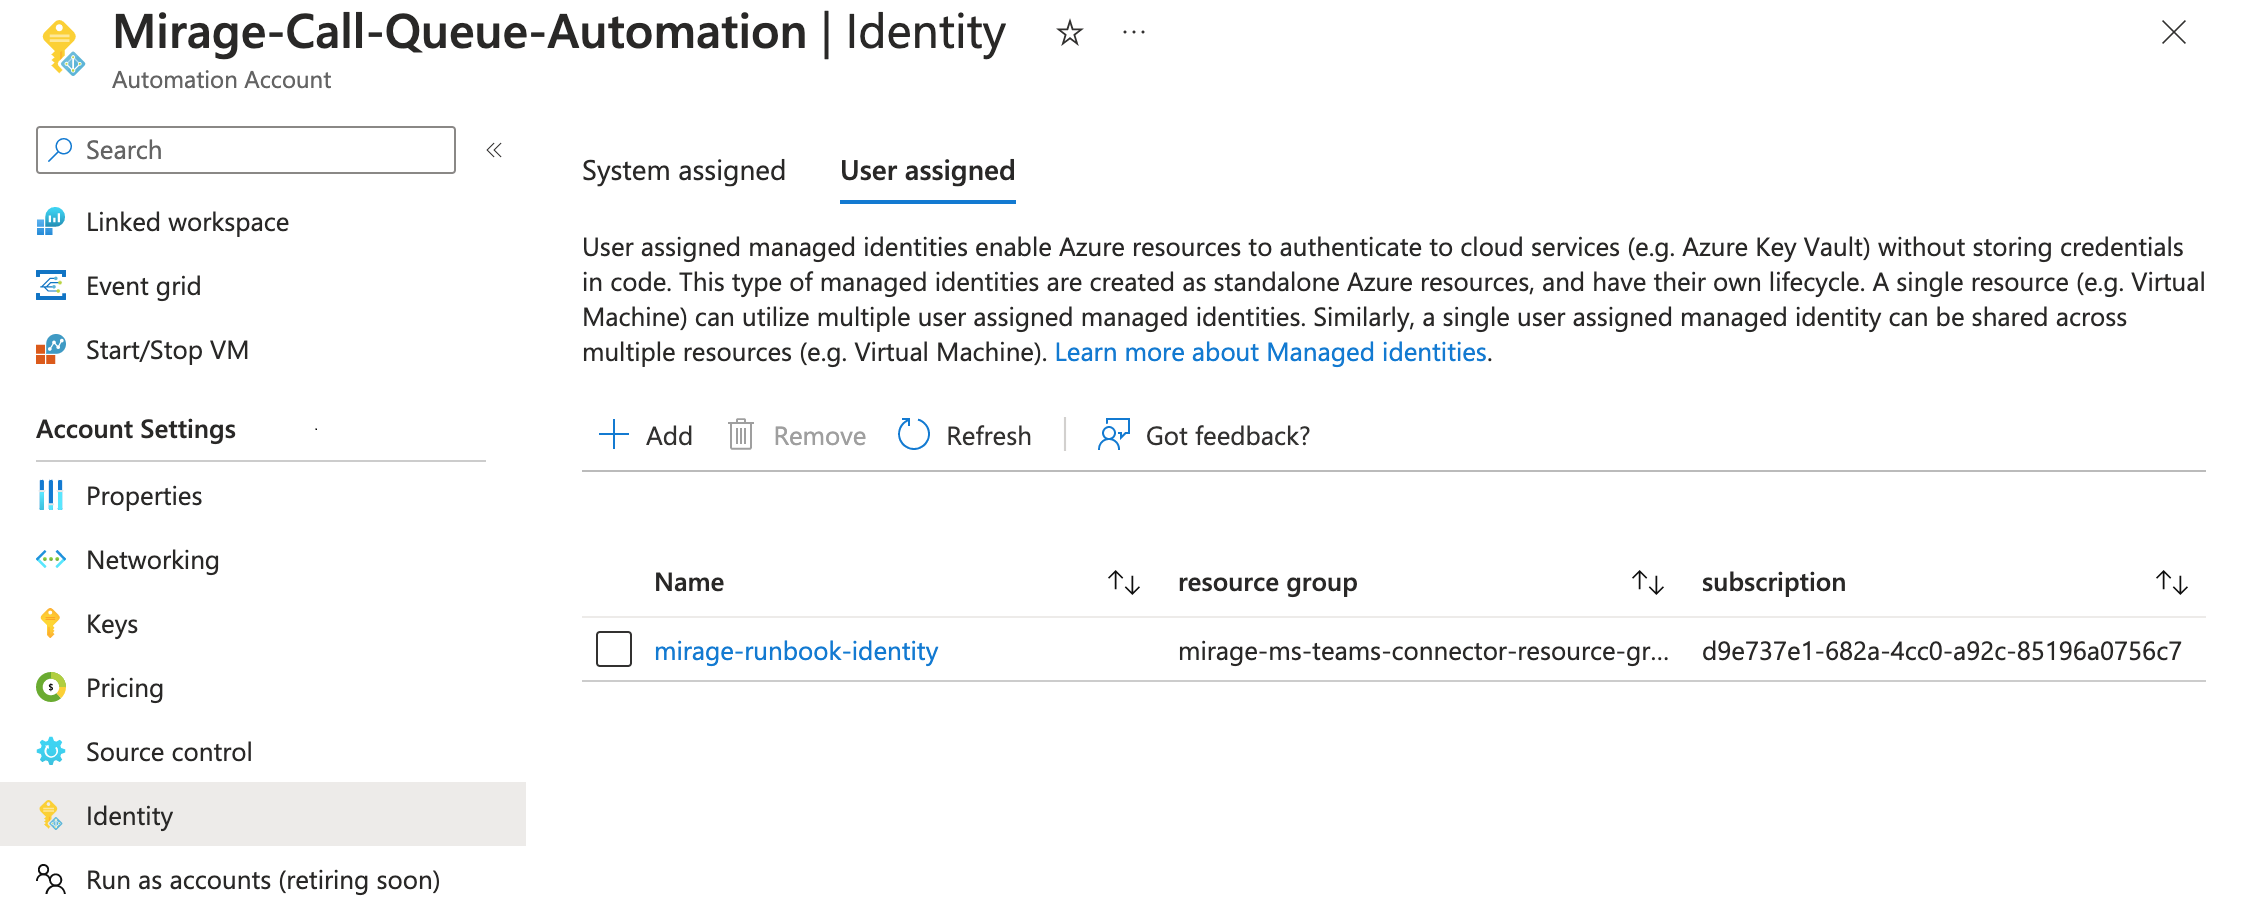Switch to the System assigned tab

point(684,171)
